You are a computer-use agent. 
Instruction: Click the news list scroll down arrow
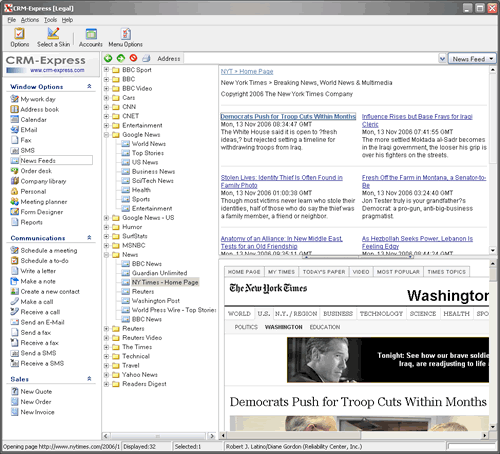[x=493, y=251]
